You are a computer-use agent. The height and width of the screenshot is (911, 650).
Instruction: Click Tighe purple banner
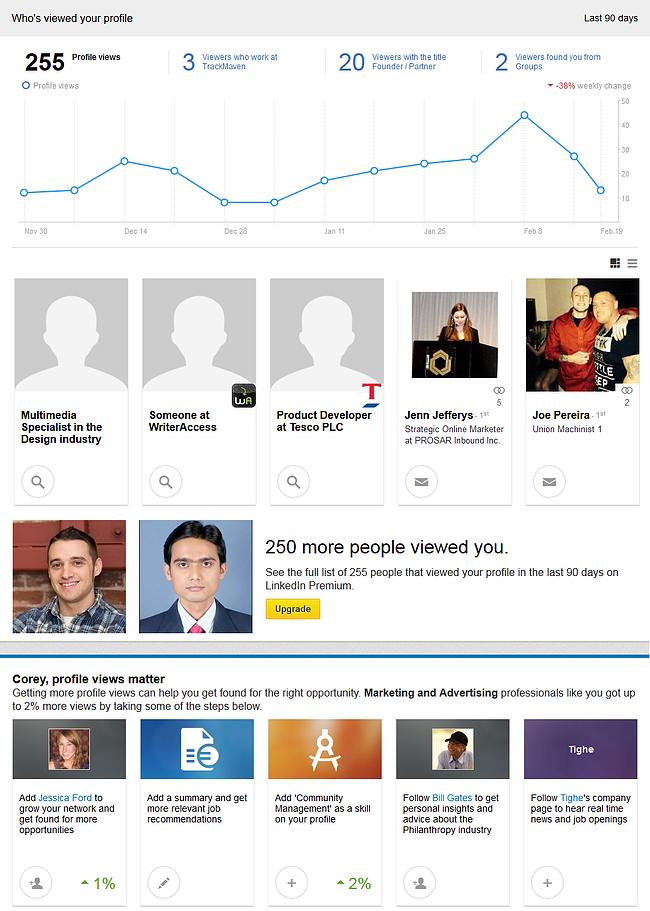tap(580, 749)
